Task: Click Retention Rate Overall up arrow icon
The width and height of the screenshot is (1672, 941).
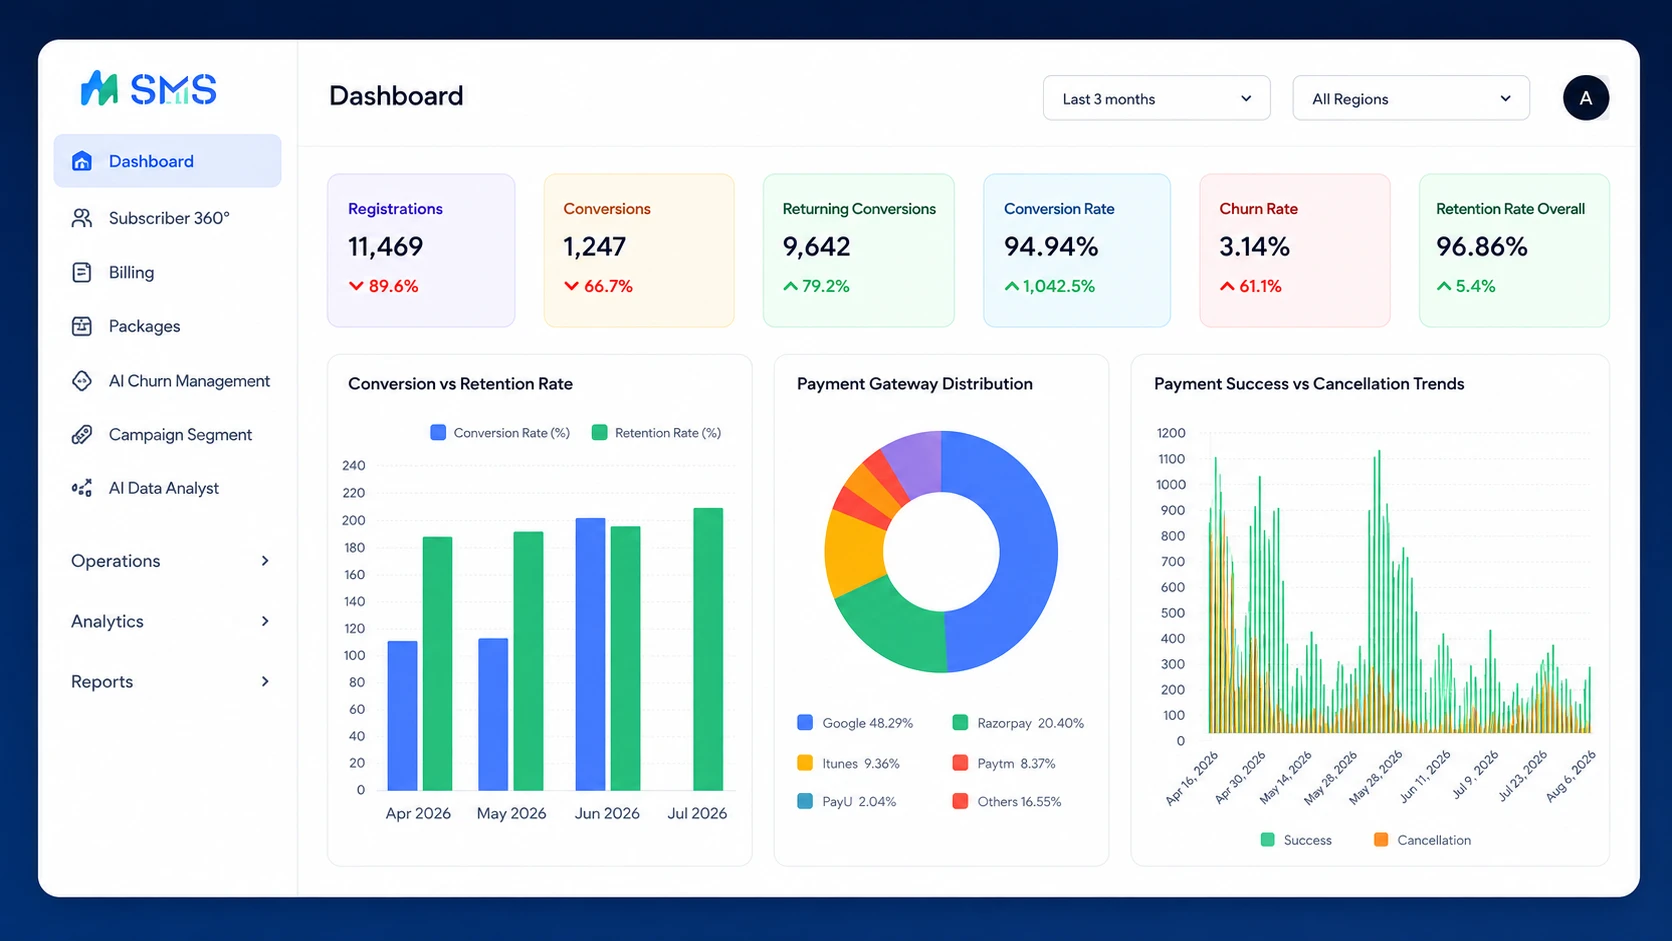Action: pyautogui.click(x=1444, y=286)
